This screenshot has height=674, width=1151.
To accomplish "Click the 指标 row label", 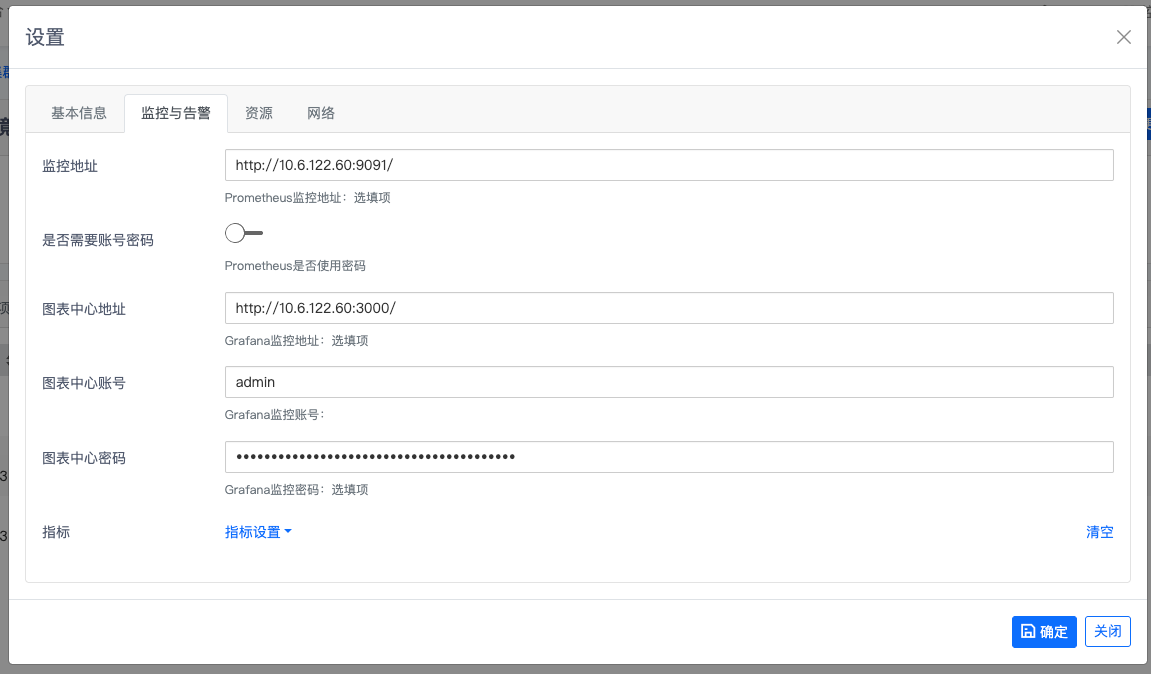I will coord(56,532).
